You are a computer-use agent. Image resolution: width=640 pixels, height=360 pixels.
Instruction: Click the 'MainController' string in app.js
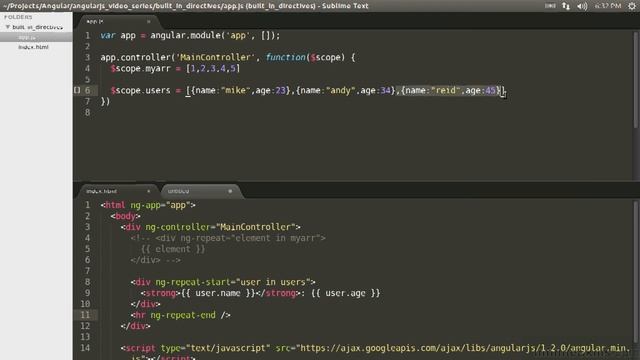[216, 58]
